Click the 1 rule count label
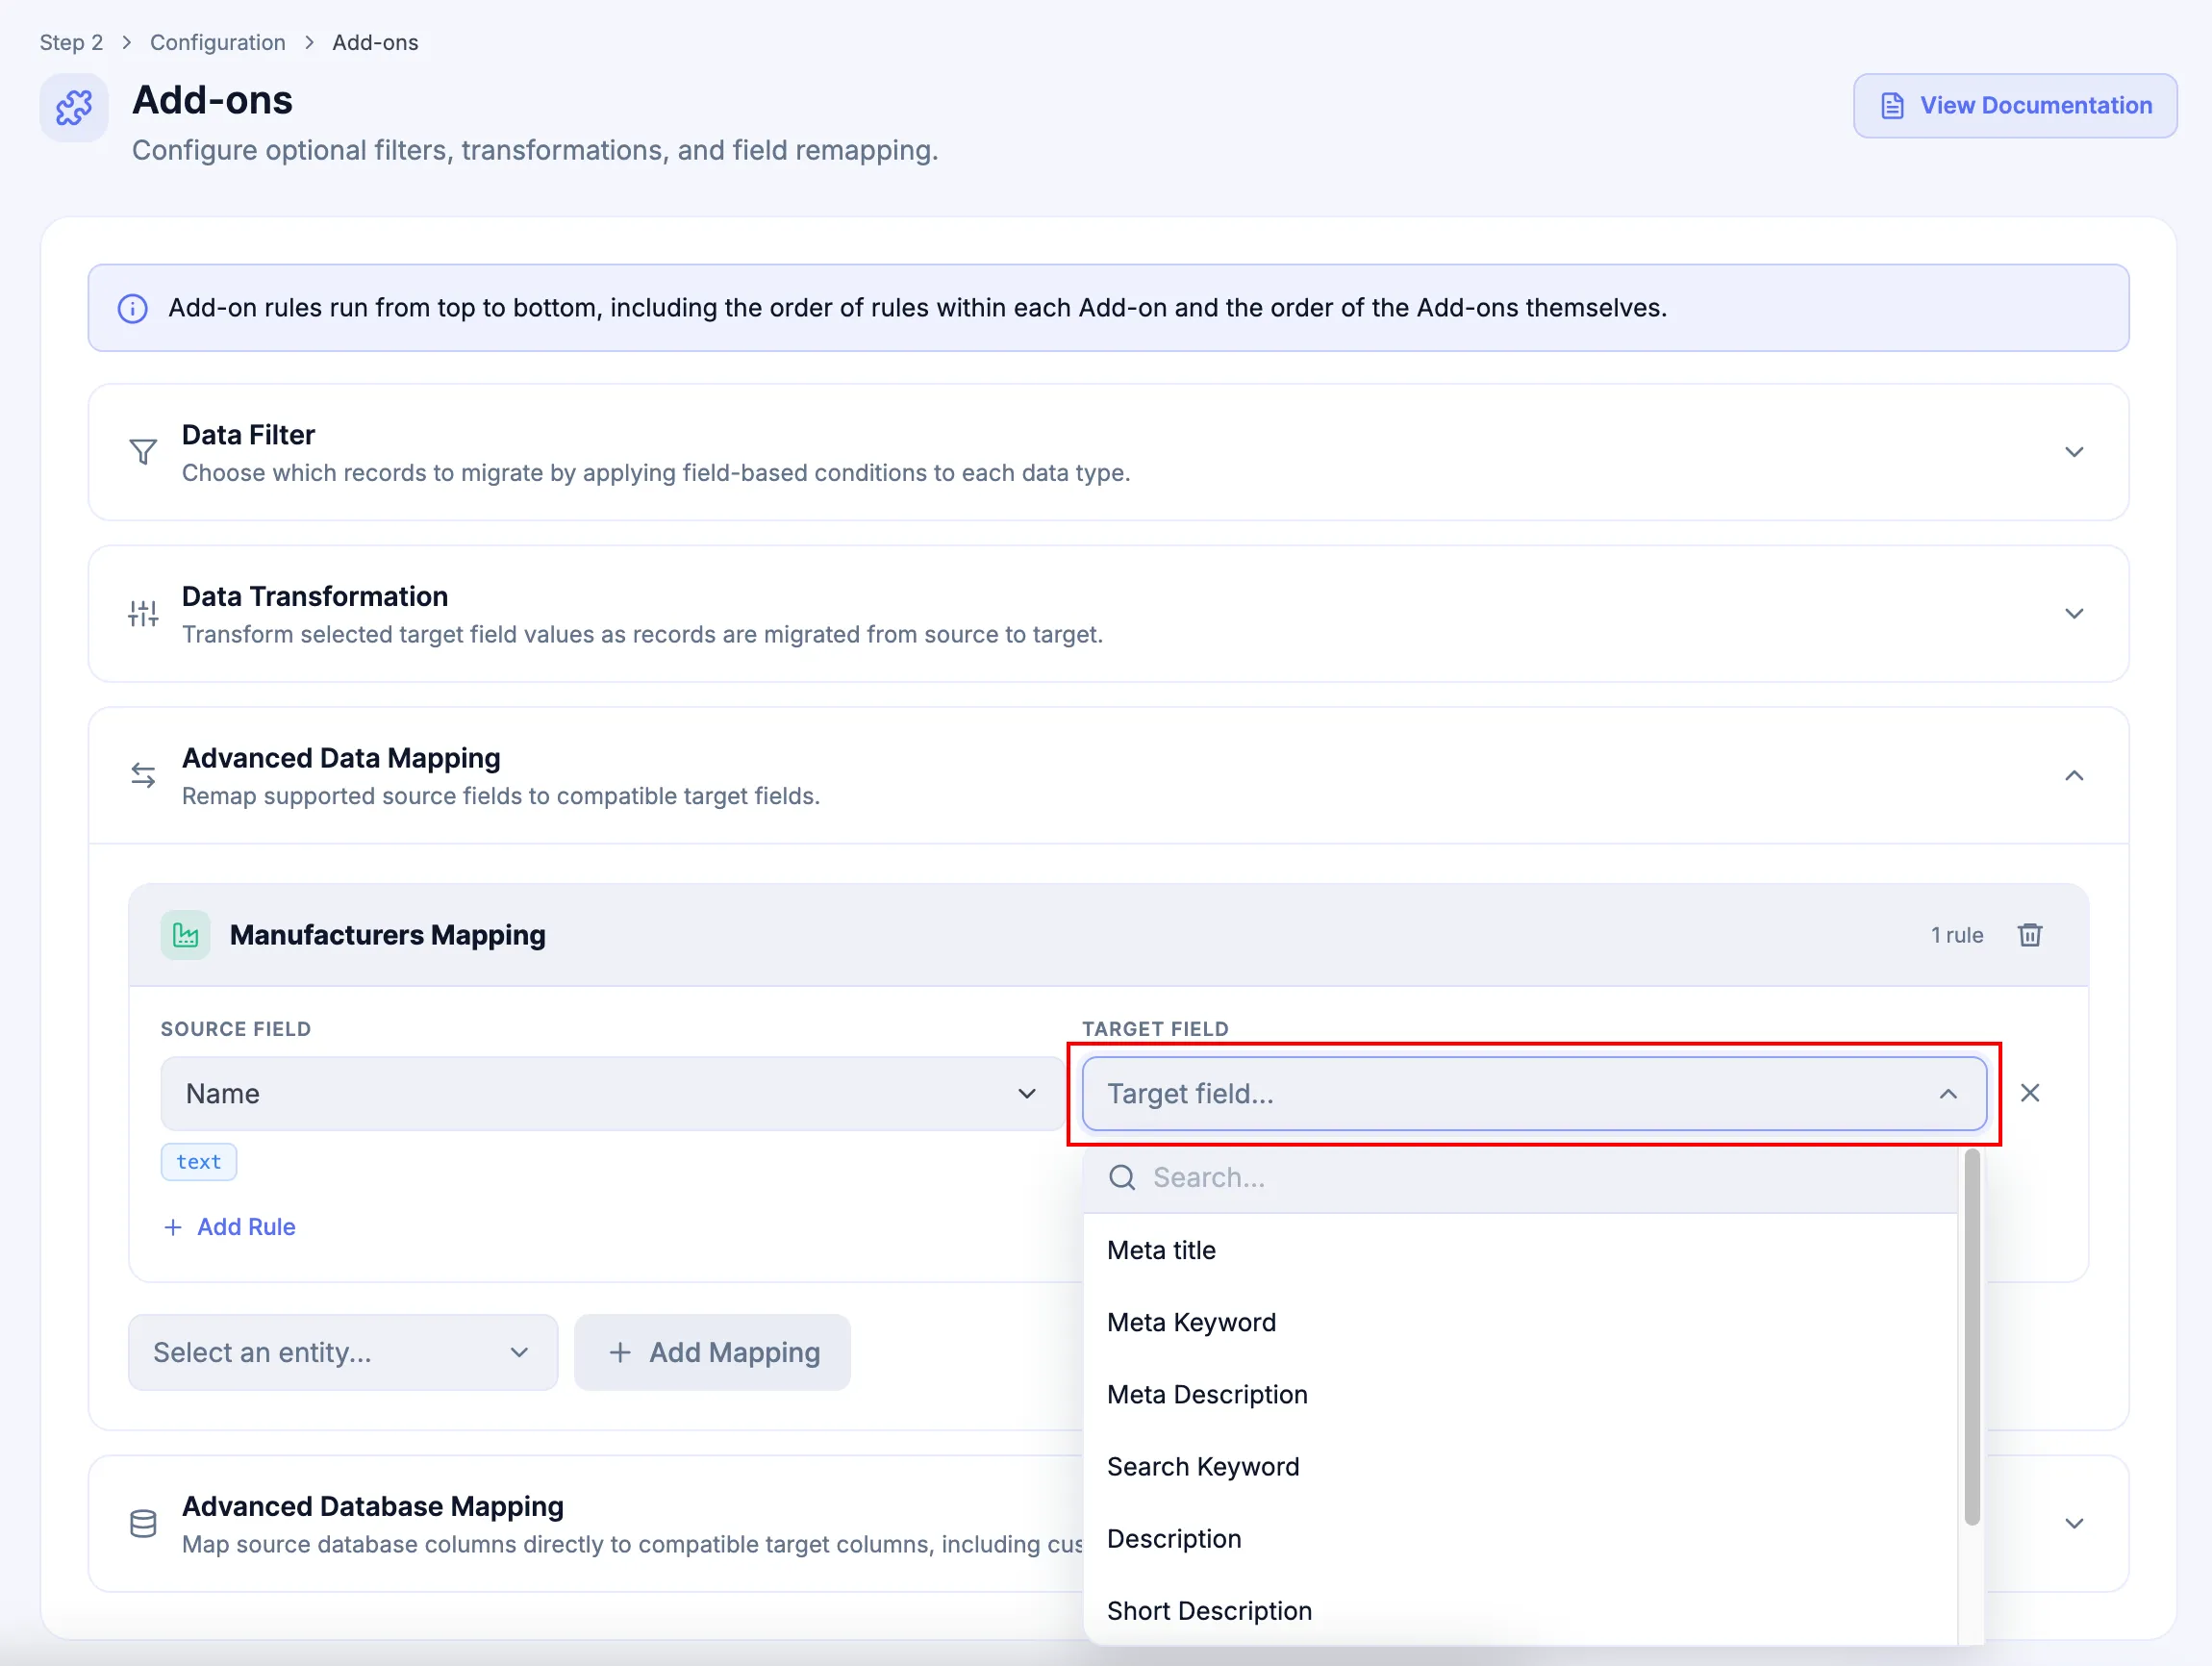This screenshot has height=1666, width=2212. 1957,935
